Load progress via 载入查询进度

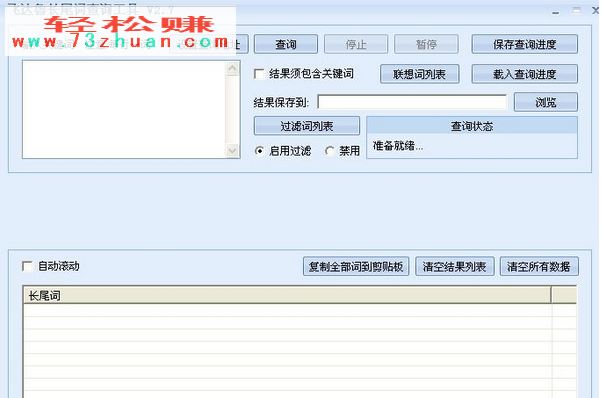(x=524, y=74)
